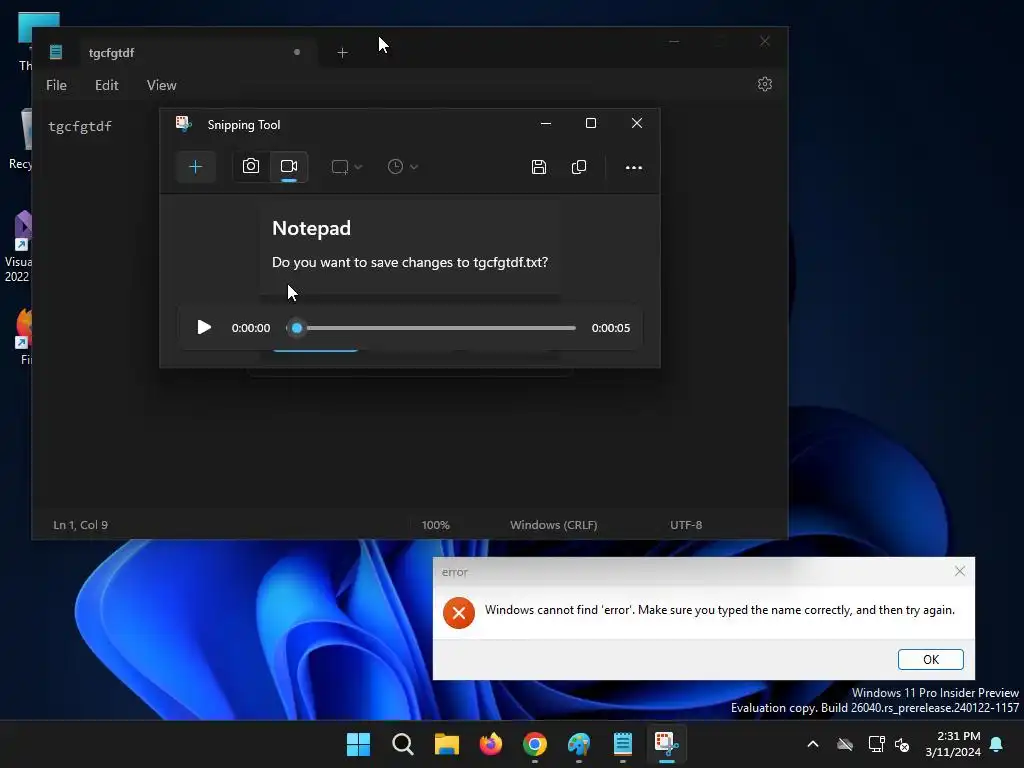The height and width of the screenshot is (768, 1024).
Task: Click the Ln 1, Col 9 status entry
Action: (80, 525)
